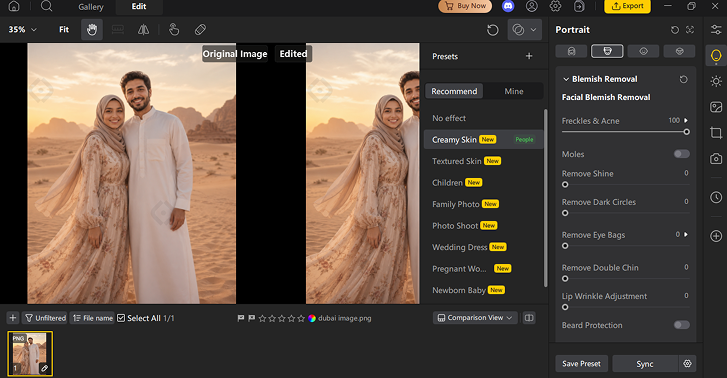Toggle the Beard Protection switch

681,325
